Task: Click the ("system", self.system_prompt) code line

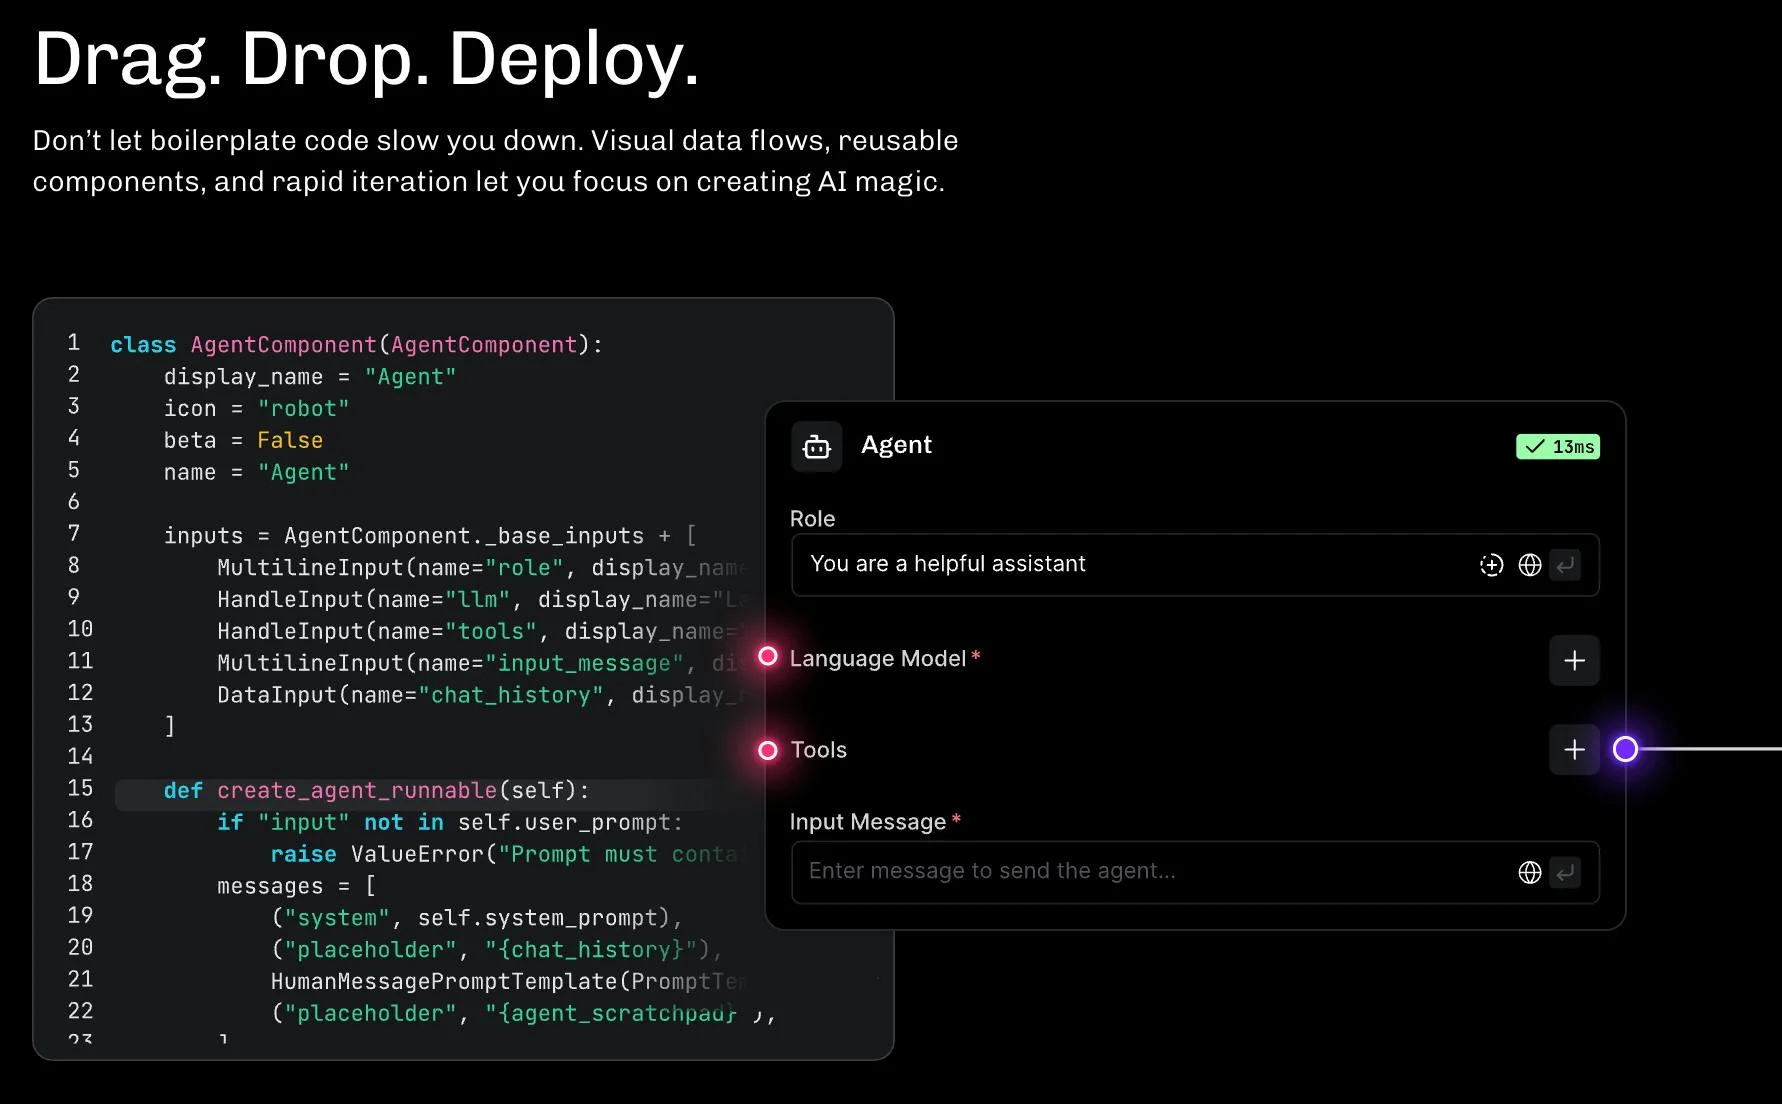Action: pos(476,918)
